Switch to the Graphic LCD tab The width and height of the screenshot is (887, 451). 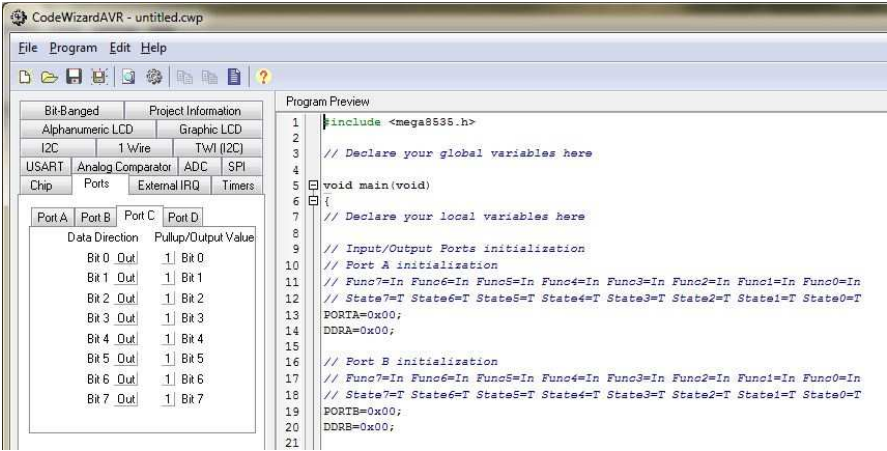pos(210,129)
